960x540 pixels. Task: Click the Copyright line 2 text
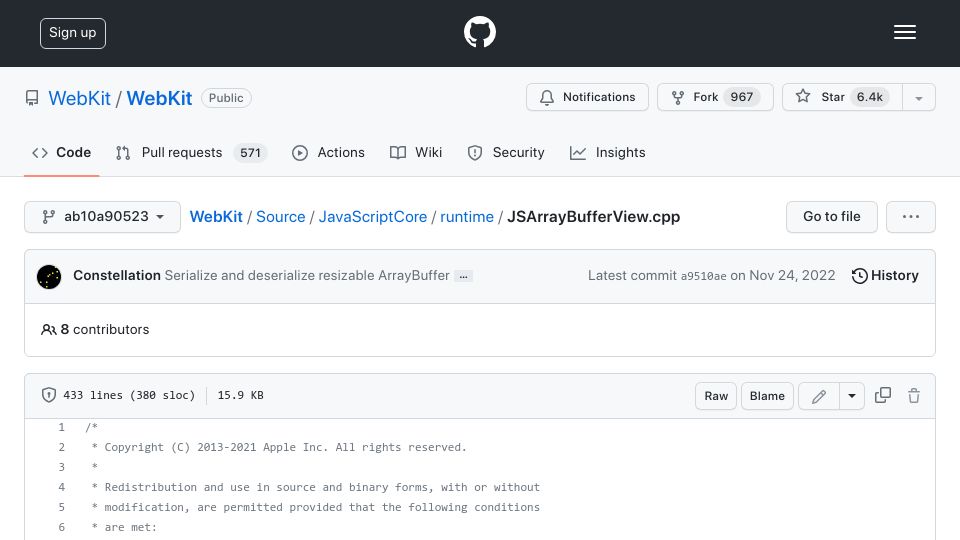tap(279, 448)
